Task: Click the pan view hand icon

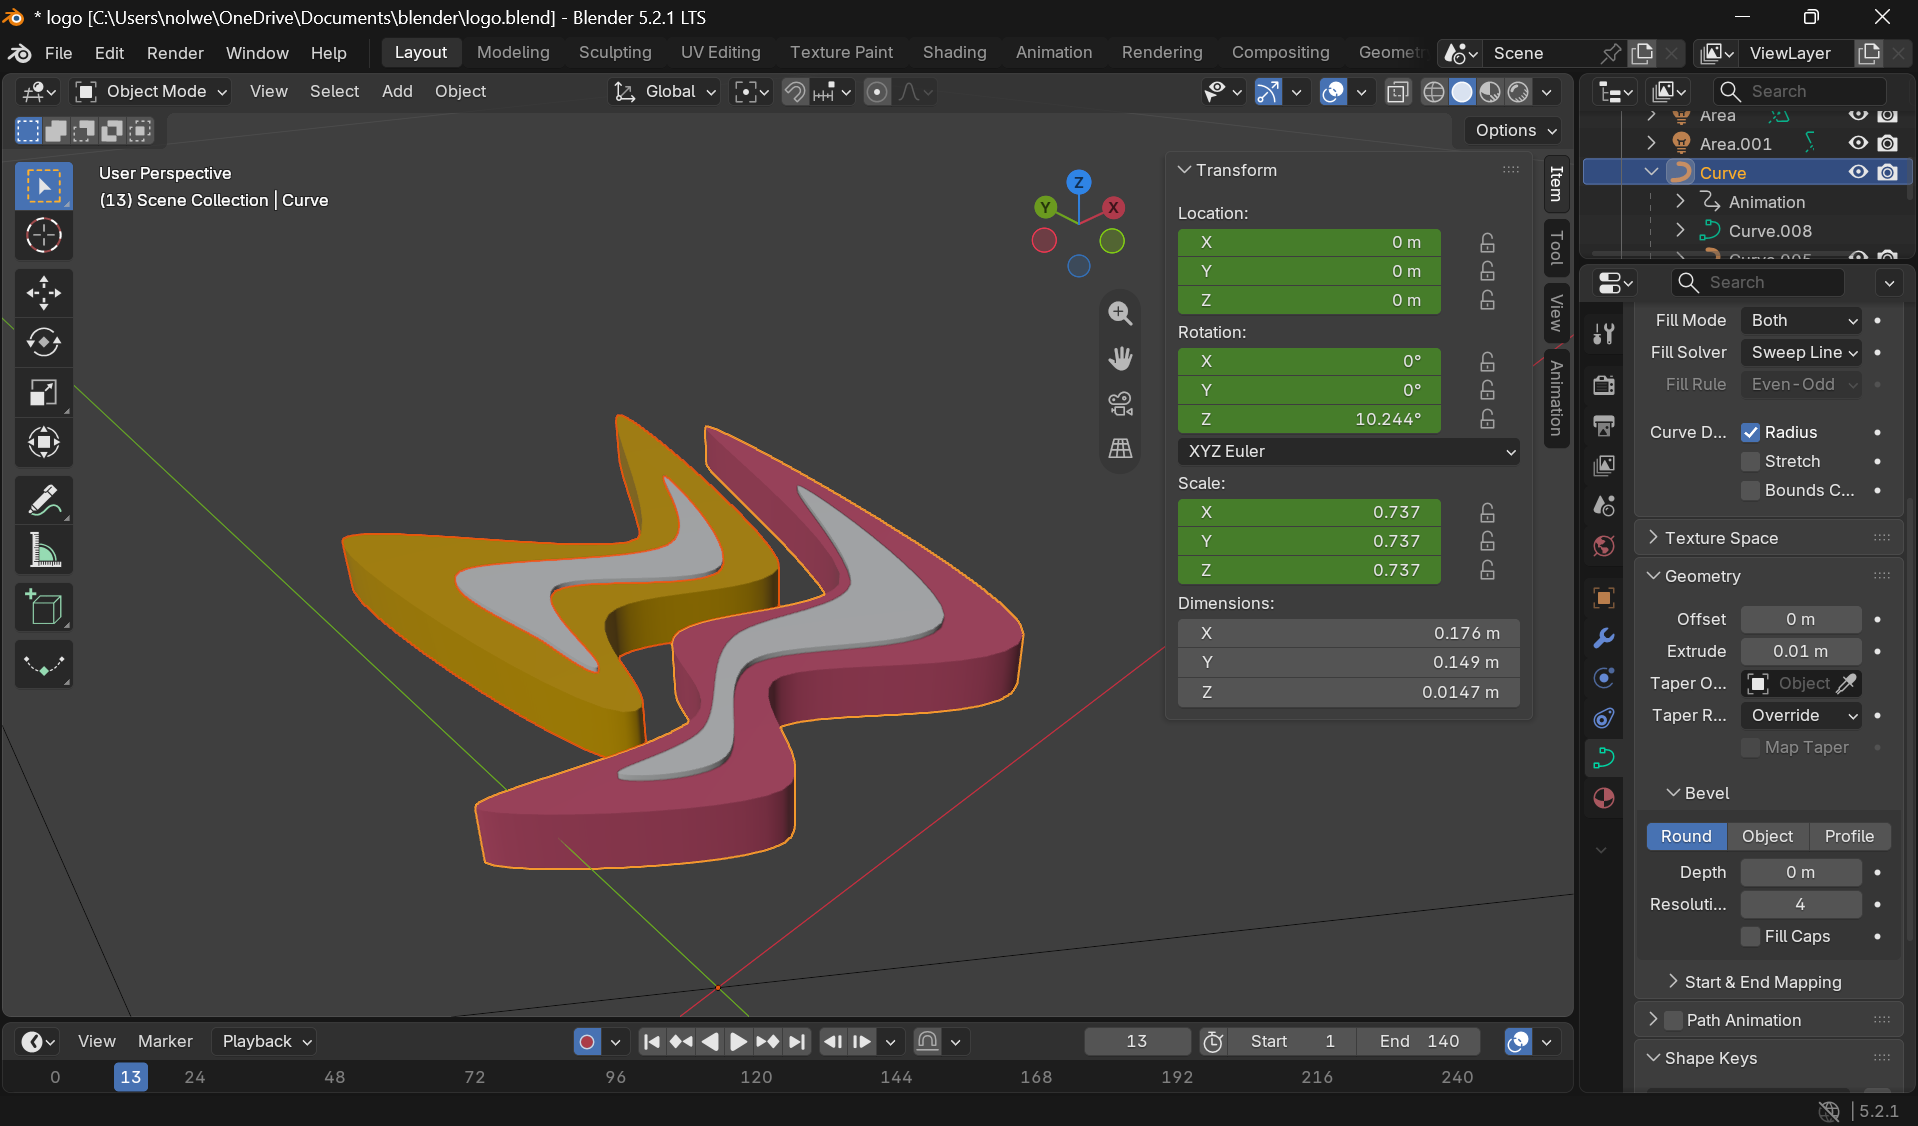Action: tap(1120, 358)
